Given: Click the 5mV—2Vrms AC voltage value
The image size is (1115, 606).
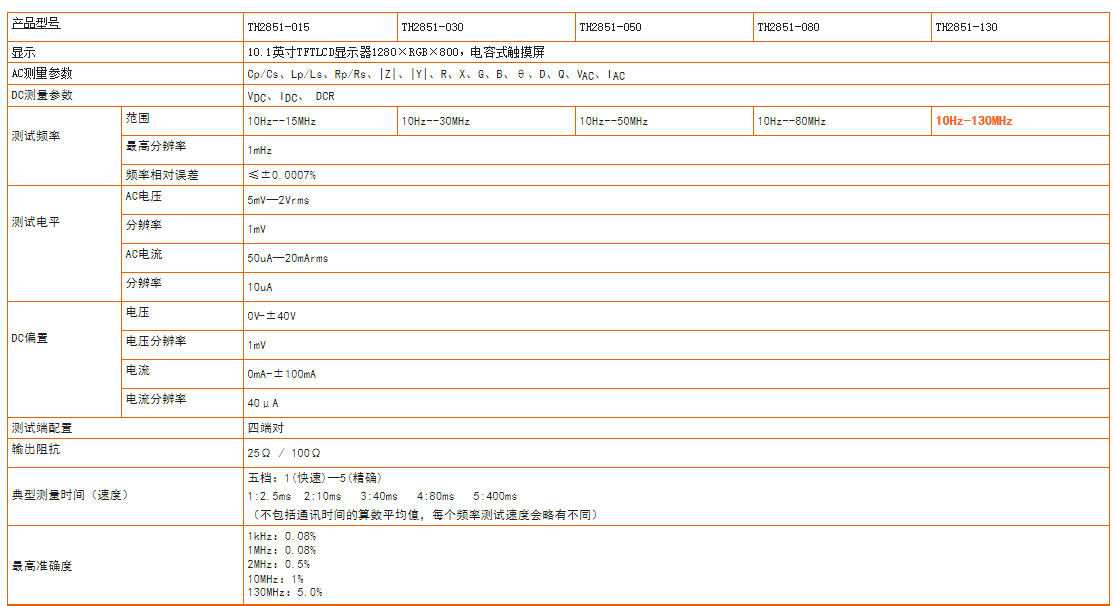Looking at the screenshot, I should point(278,201).
